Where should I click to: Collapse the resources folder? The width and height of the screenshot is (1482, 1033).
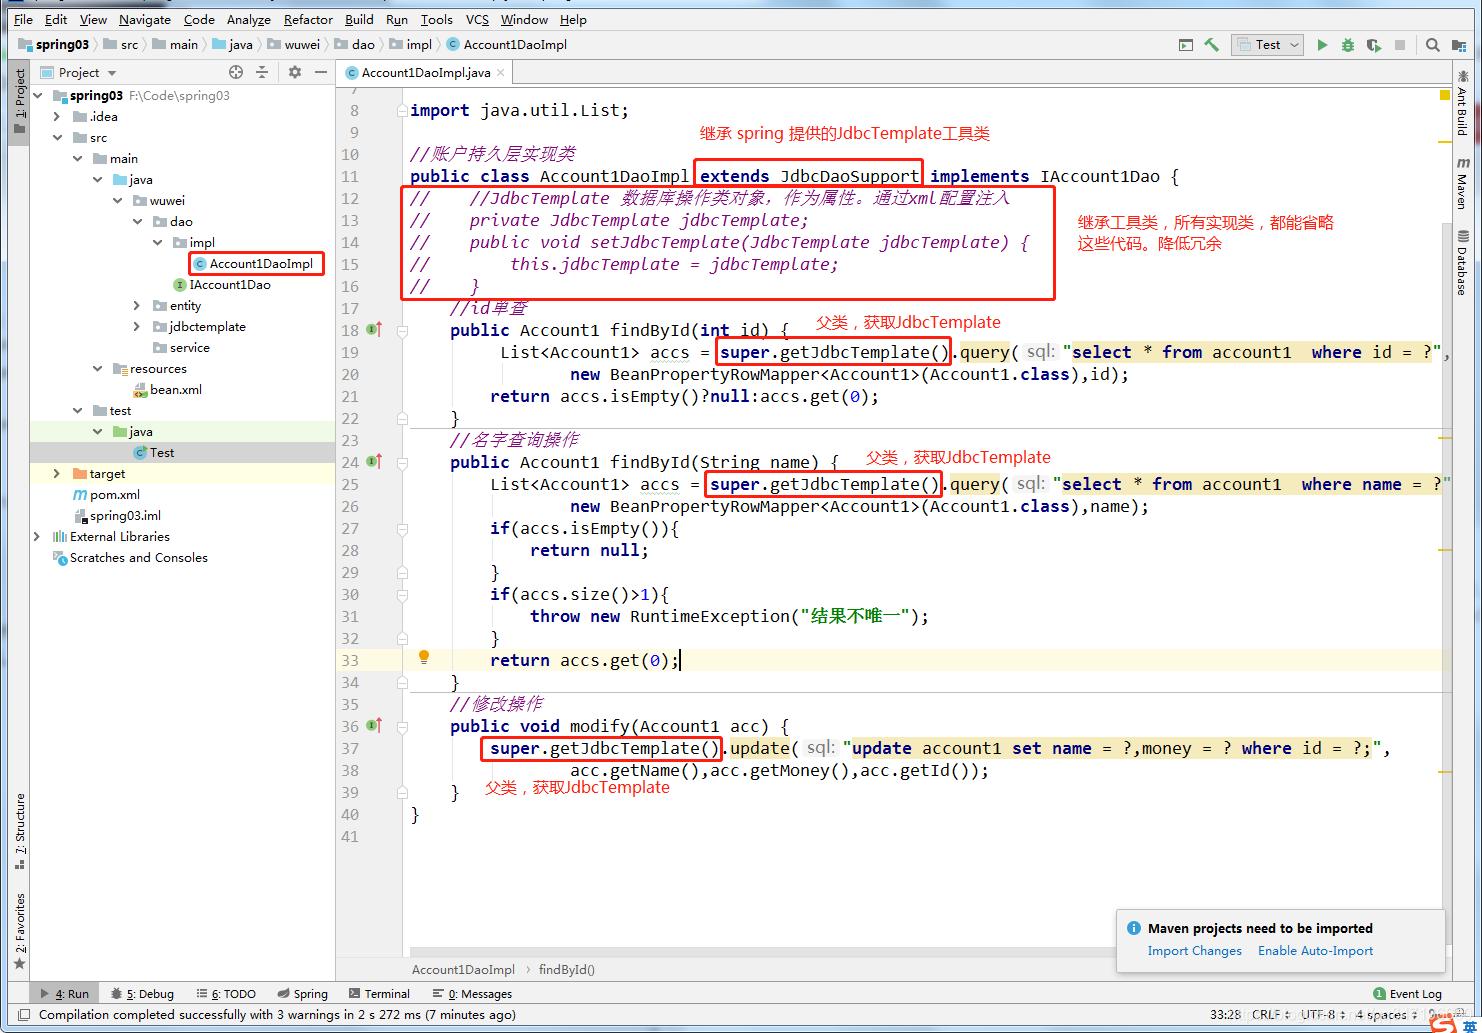[x=97, y=369]
